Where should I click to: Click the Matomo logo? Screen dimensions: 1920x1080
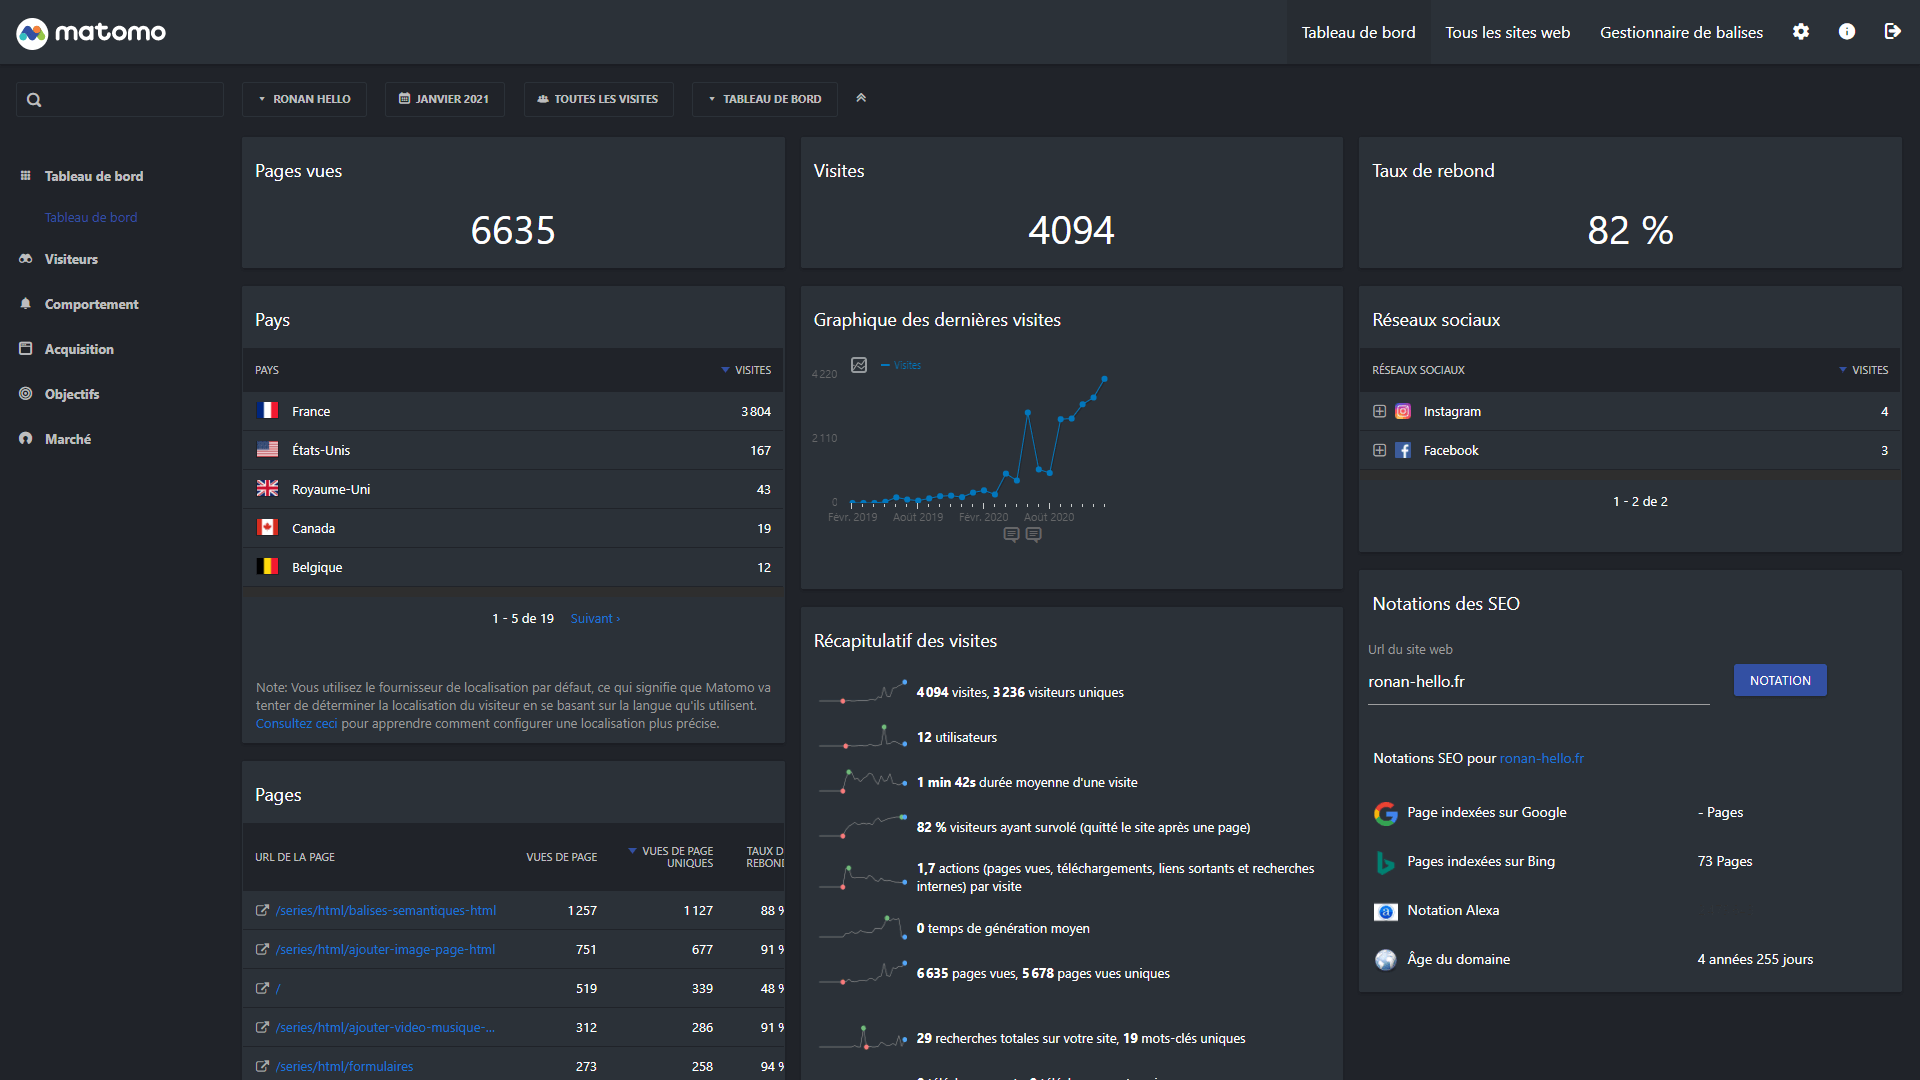pos(91,32)
